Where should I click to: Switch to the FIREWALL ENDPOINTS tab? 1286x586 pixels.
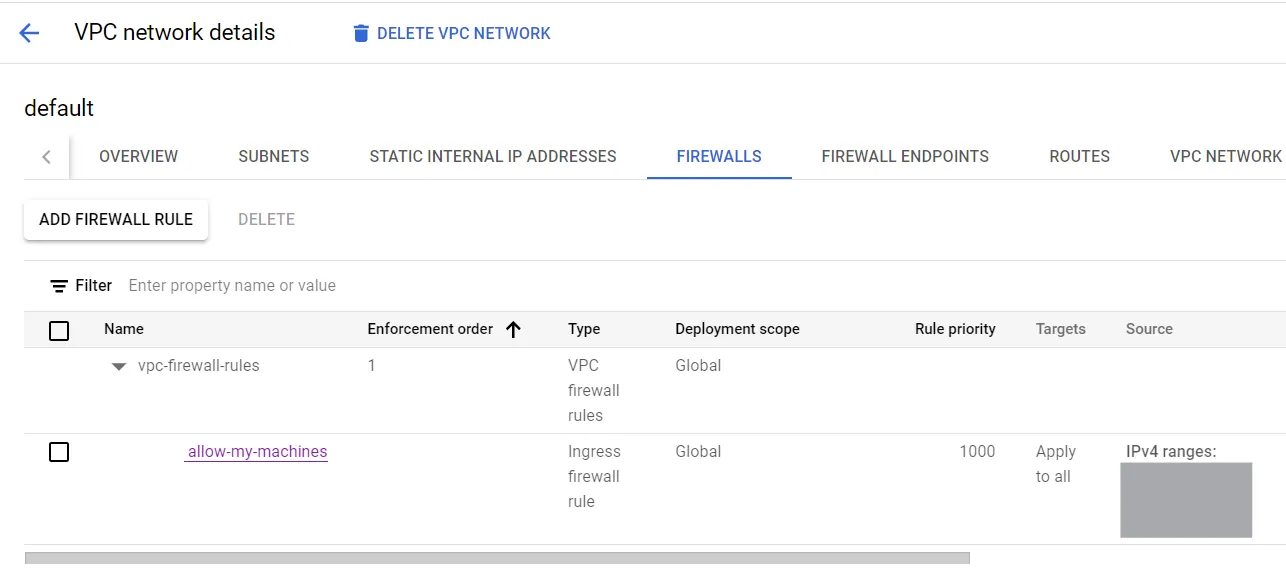904,156
